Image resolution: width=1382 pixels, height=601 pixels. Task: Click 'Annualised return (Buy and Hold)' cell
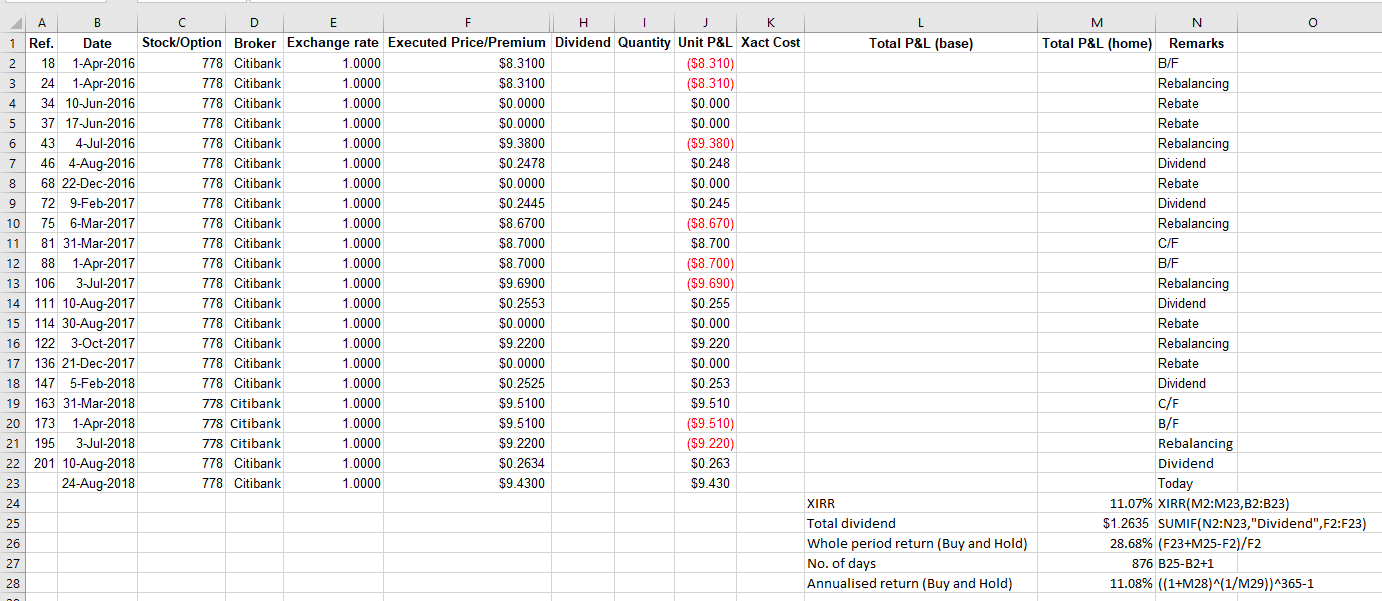click(920, 583)
